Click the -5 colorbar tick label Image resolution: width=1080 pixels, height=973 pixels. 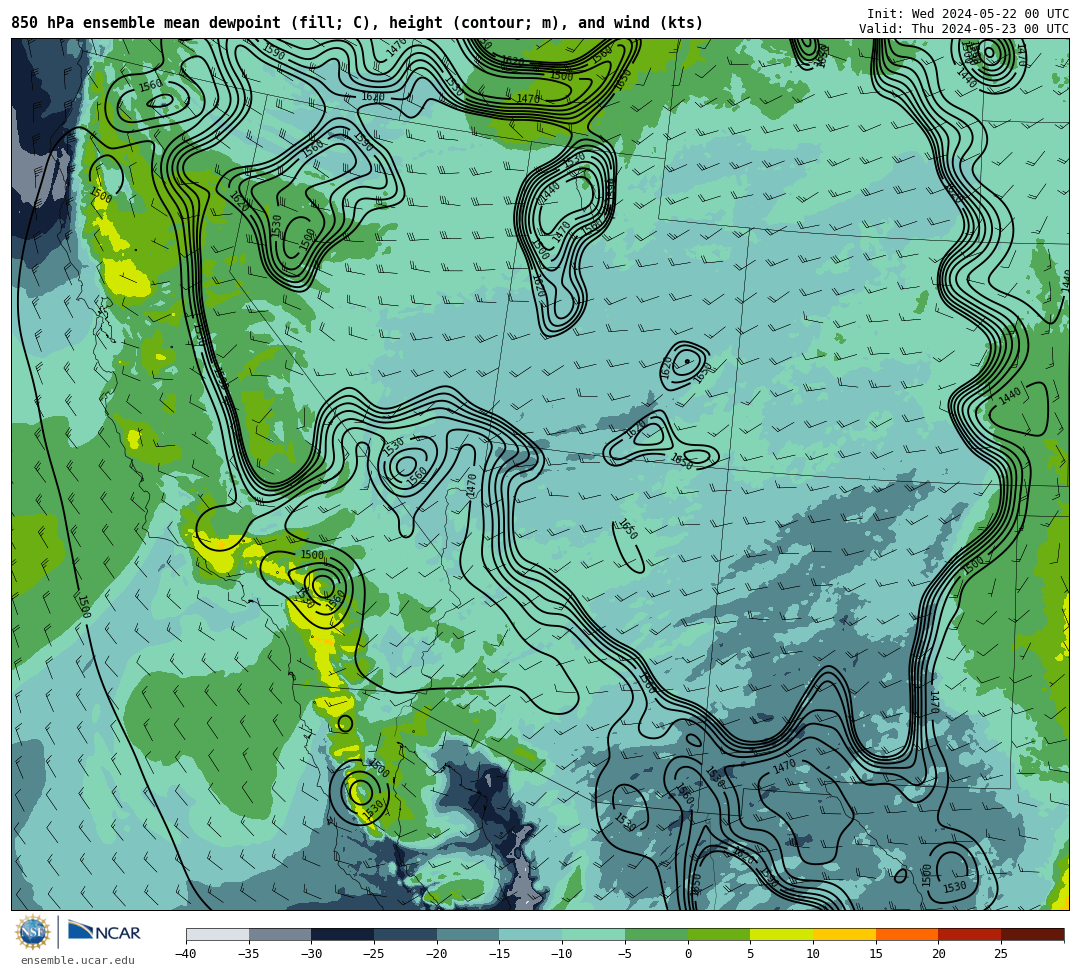click(x=625, y=954)
